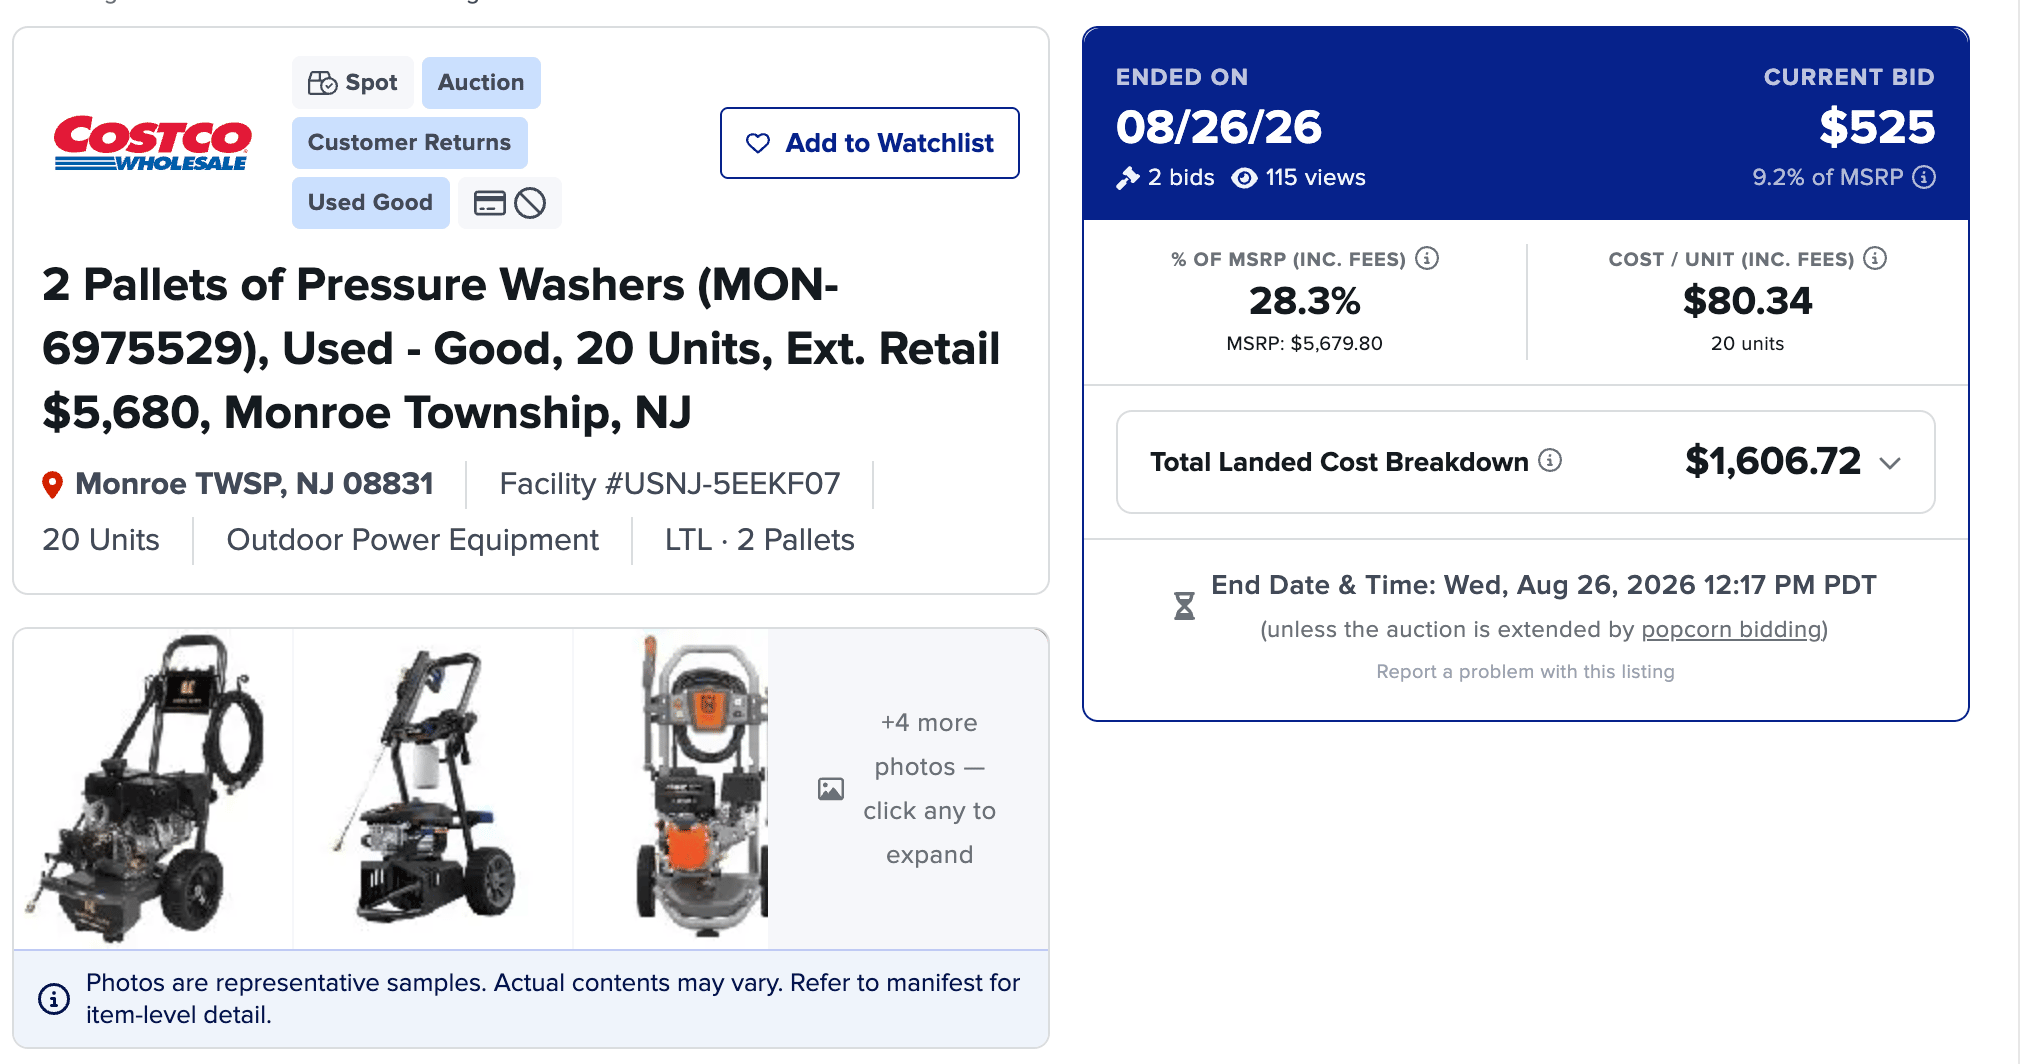Click the info icon beside % OF MSRP (INC. FEES)
The height and width of the screenshot is (1064, 2020).
(x=1427, y=258)
